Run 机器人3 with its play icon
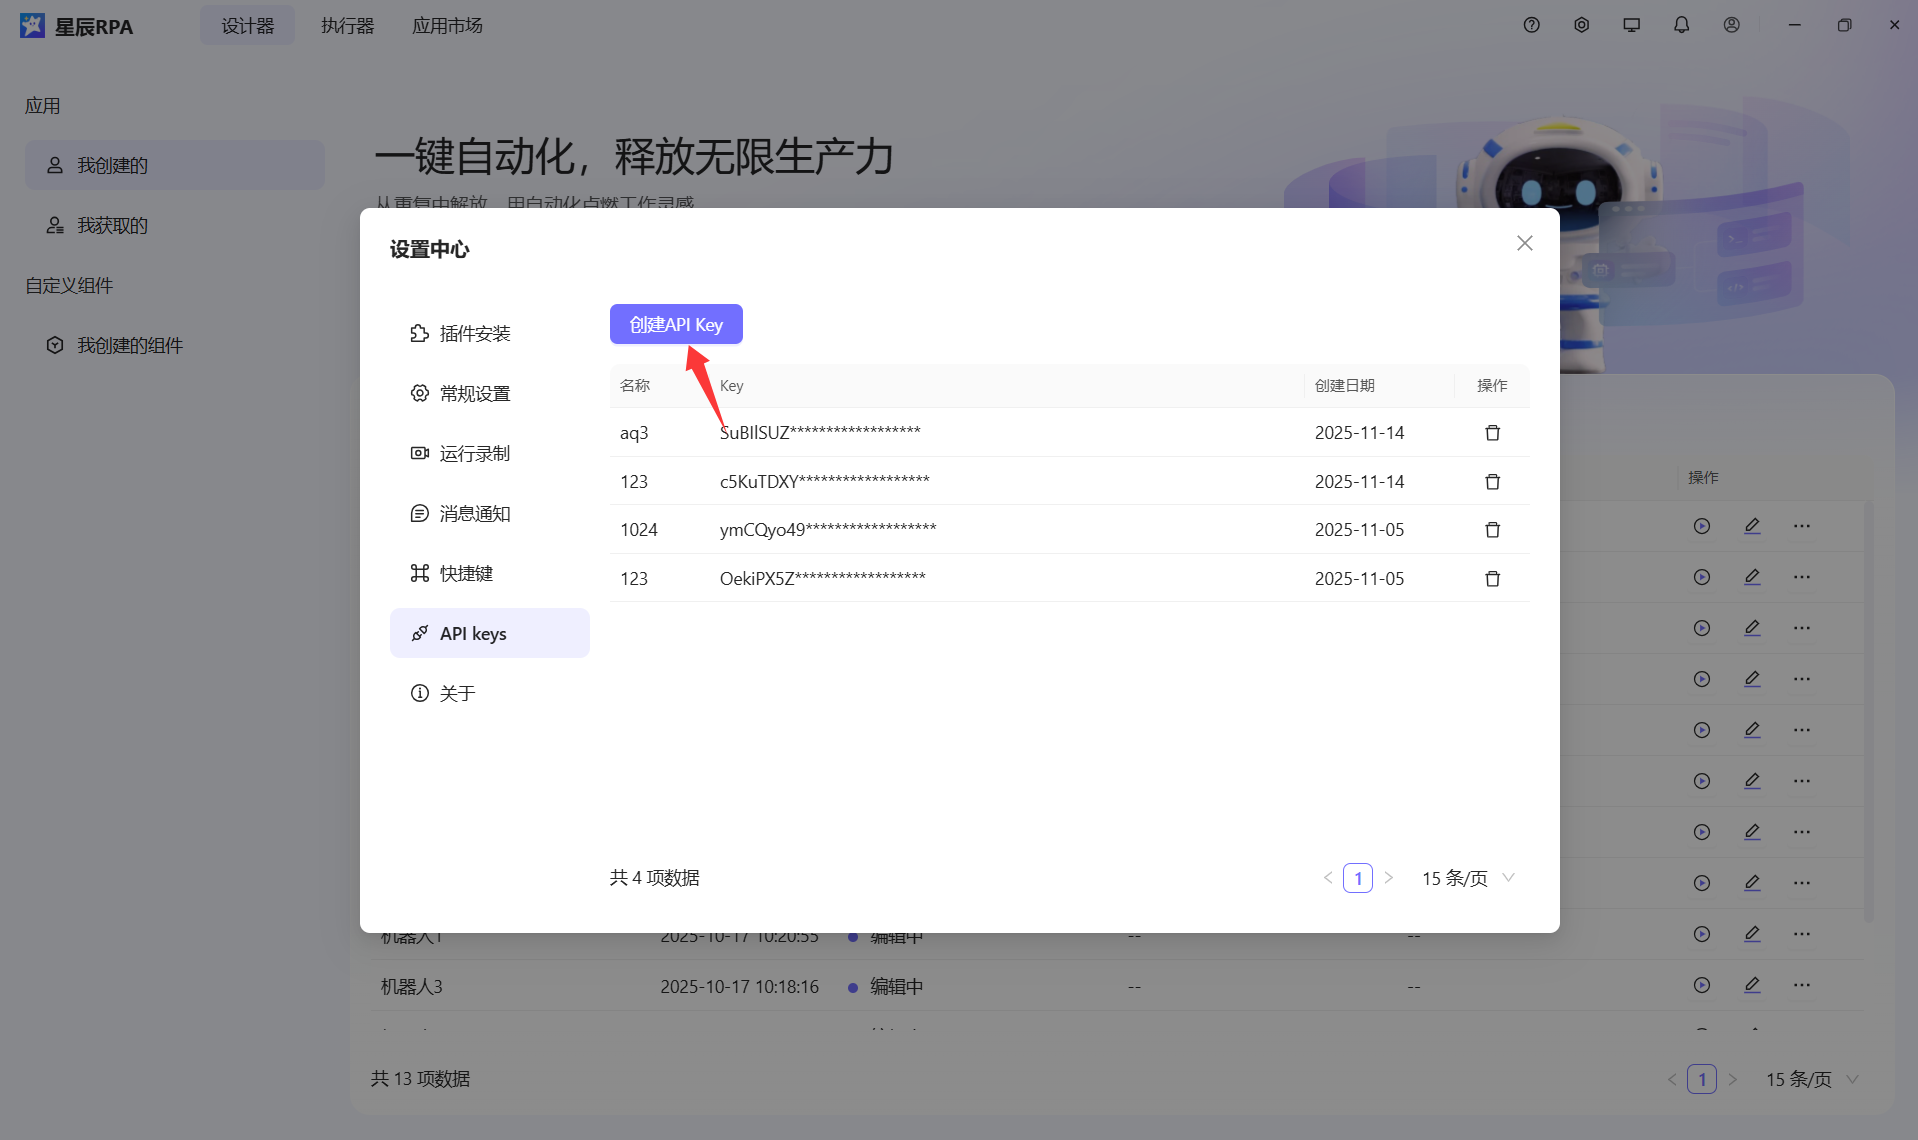This screenshot has width=1918, height=1140. [x=1702, y=985]
